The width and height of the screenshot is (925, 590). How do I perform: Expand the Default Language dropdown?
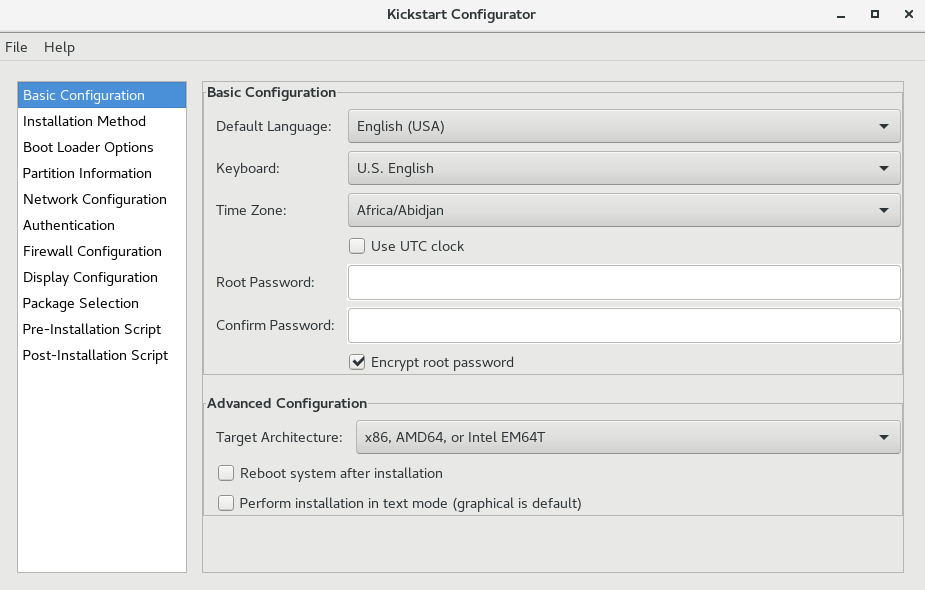[x=623, y=126]
